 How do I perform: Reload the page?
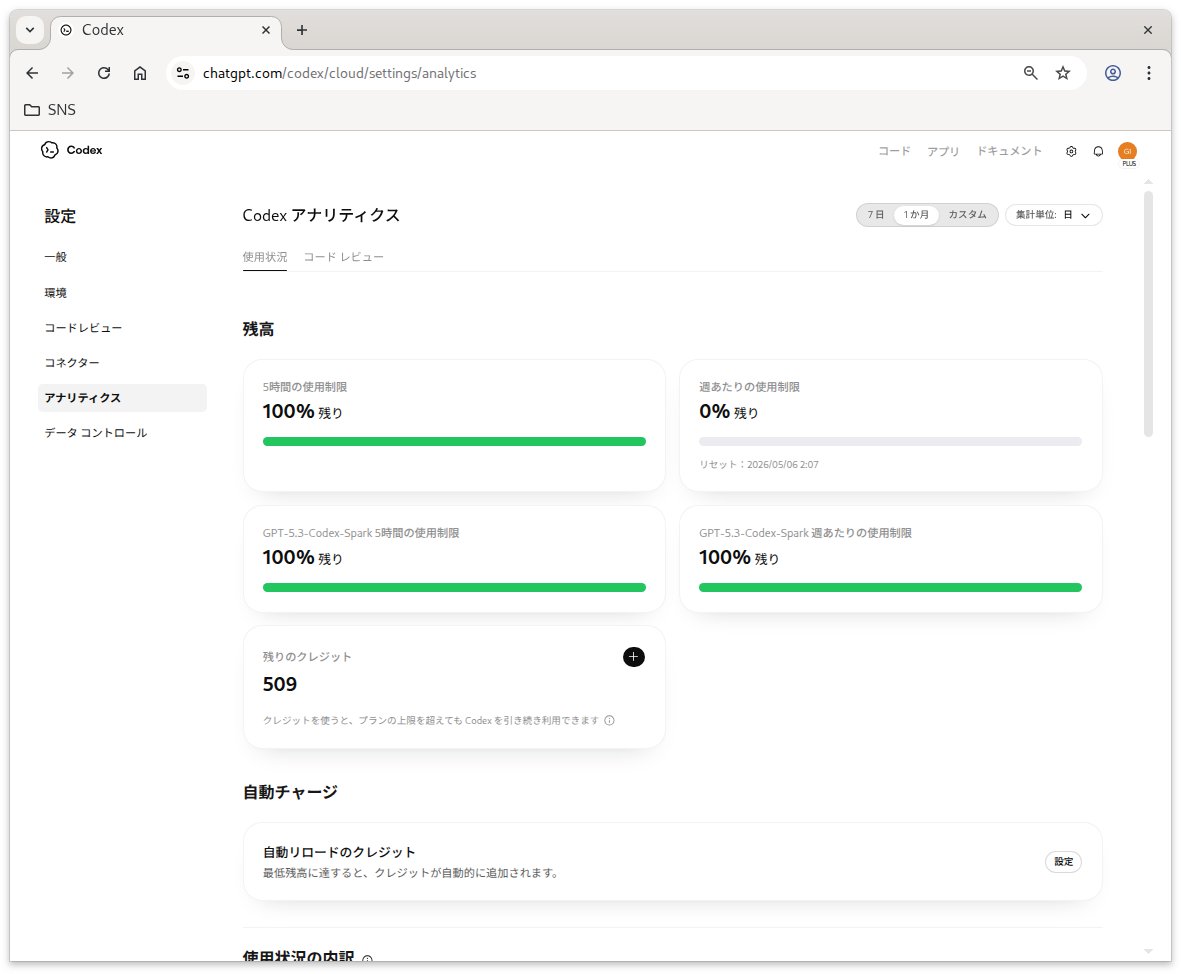pos(104,73)
